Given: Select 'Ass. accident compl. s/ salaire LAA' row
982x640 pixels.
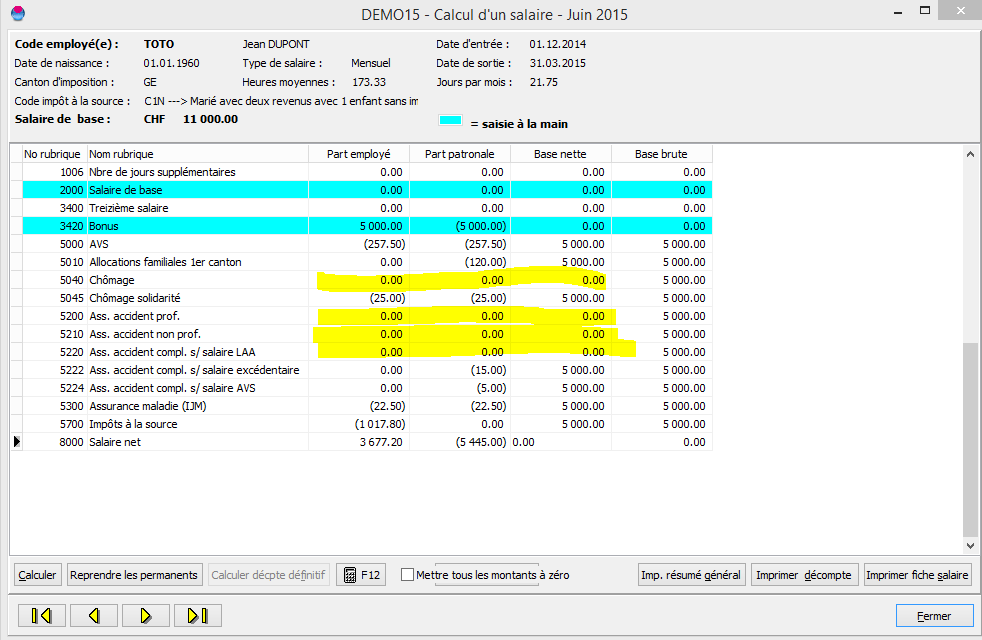Looking at the screenshot, I should pos(367,352).
